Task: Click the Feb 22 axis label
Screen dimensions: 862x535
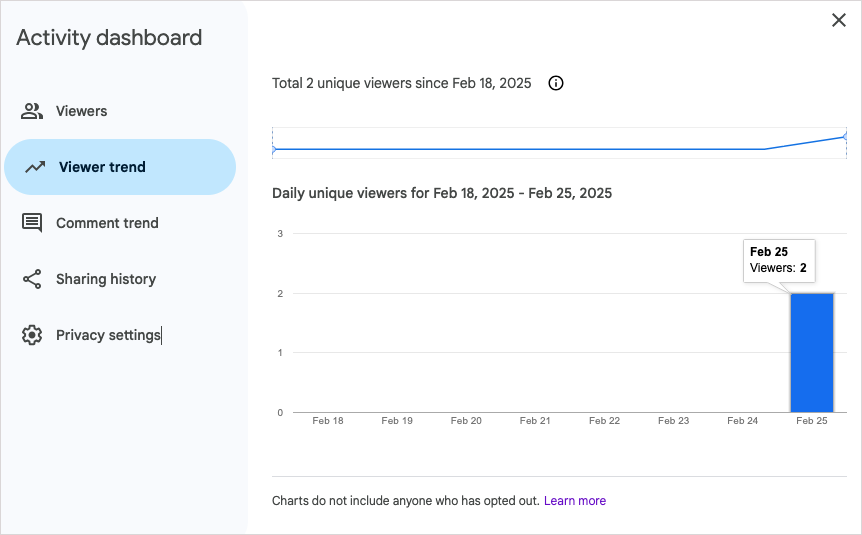Action: 604,421
